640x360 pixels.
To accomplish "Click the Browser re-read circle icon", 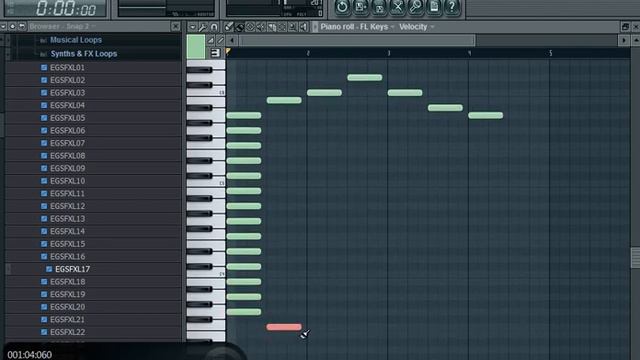I will coord(13,27).
